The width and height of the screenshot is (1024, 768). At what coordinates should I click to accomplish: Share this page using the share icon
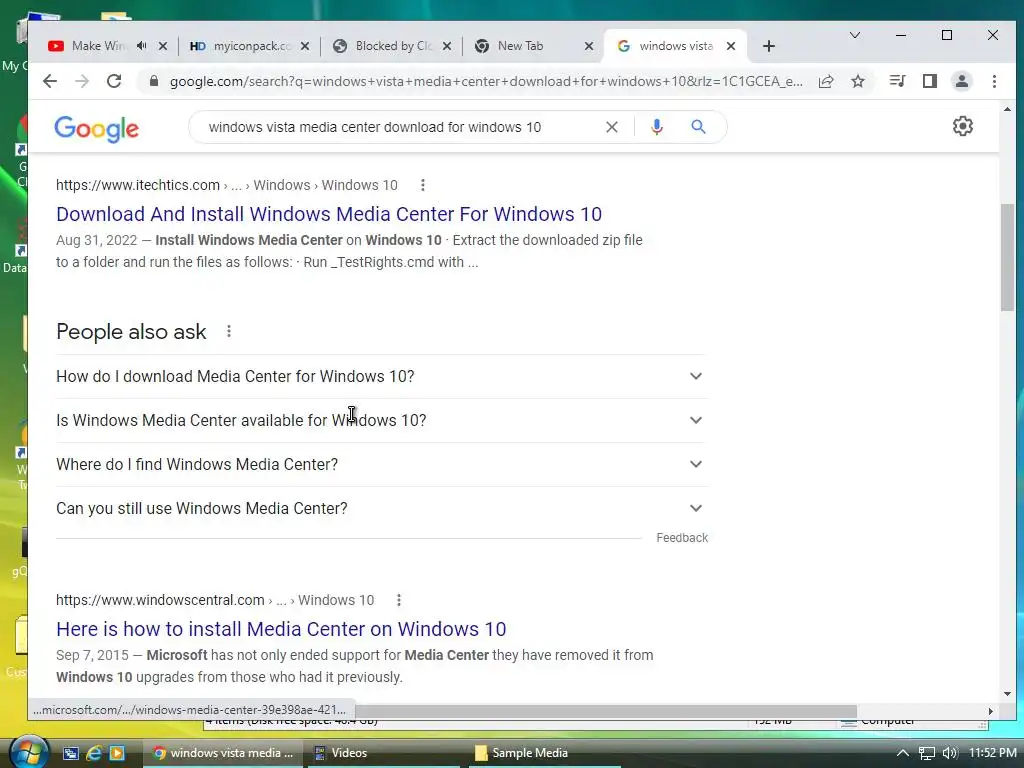point(826,81)
